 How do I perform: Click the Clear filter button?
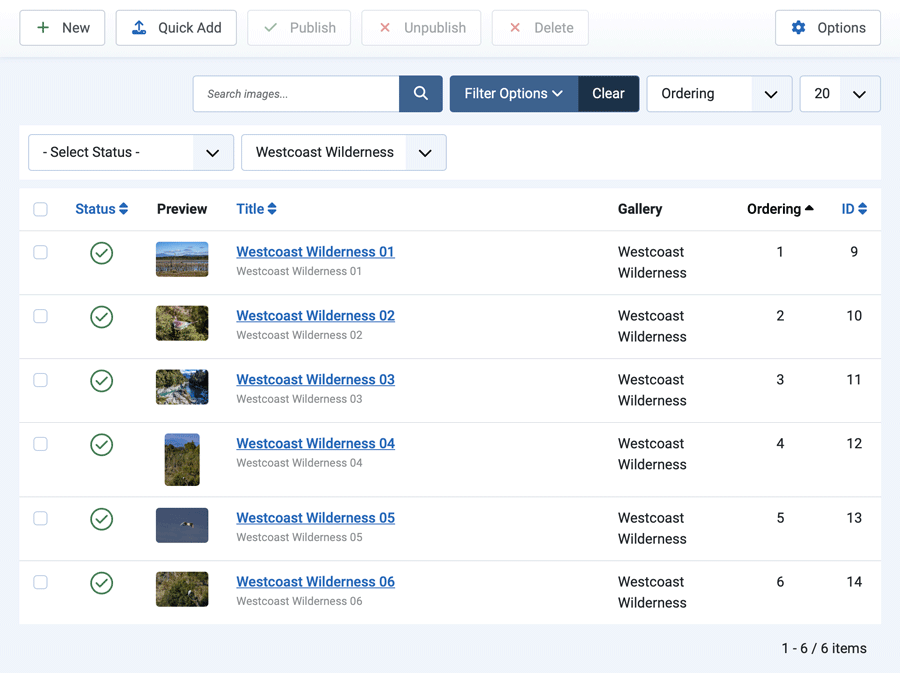608,93
